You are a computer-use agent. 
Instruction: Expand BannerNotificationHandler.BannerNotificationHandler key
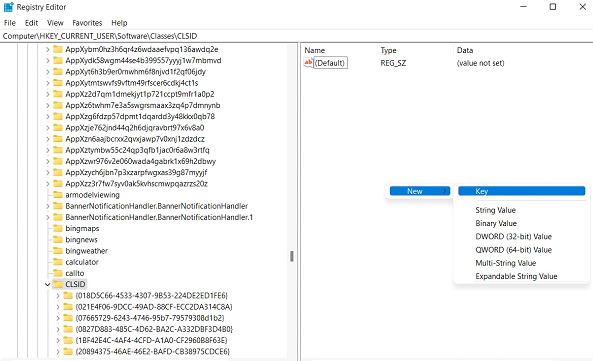click(x=47, y=206)
